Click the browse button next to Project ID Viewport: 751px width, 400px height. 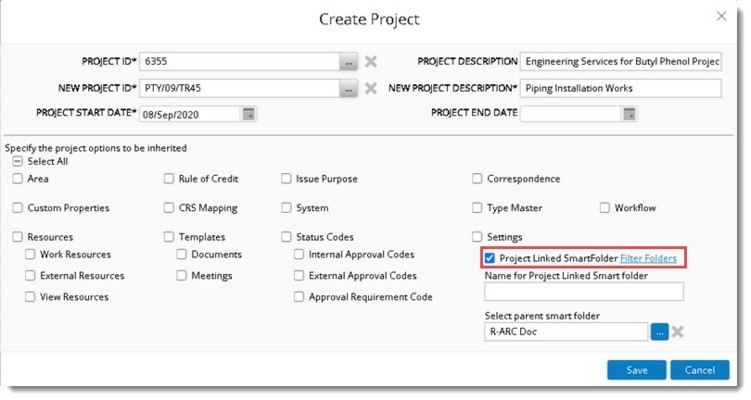pyautogui.click(x=348, y=62)
